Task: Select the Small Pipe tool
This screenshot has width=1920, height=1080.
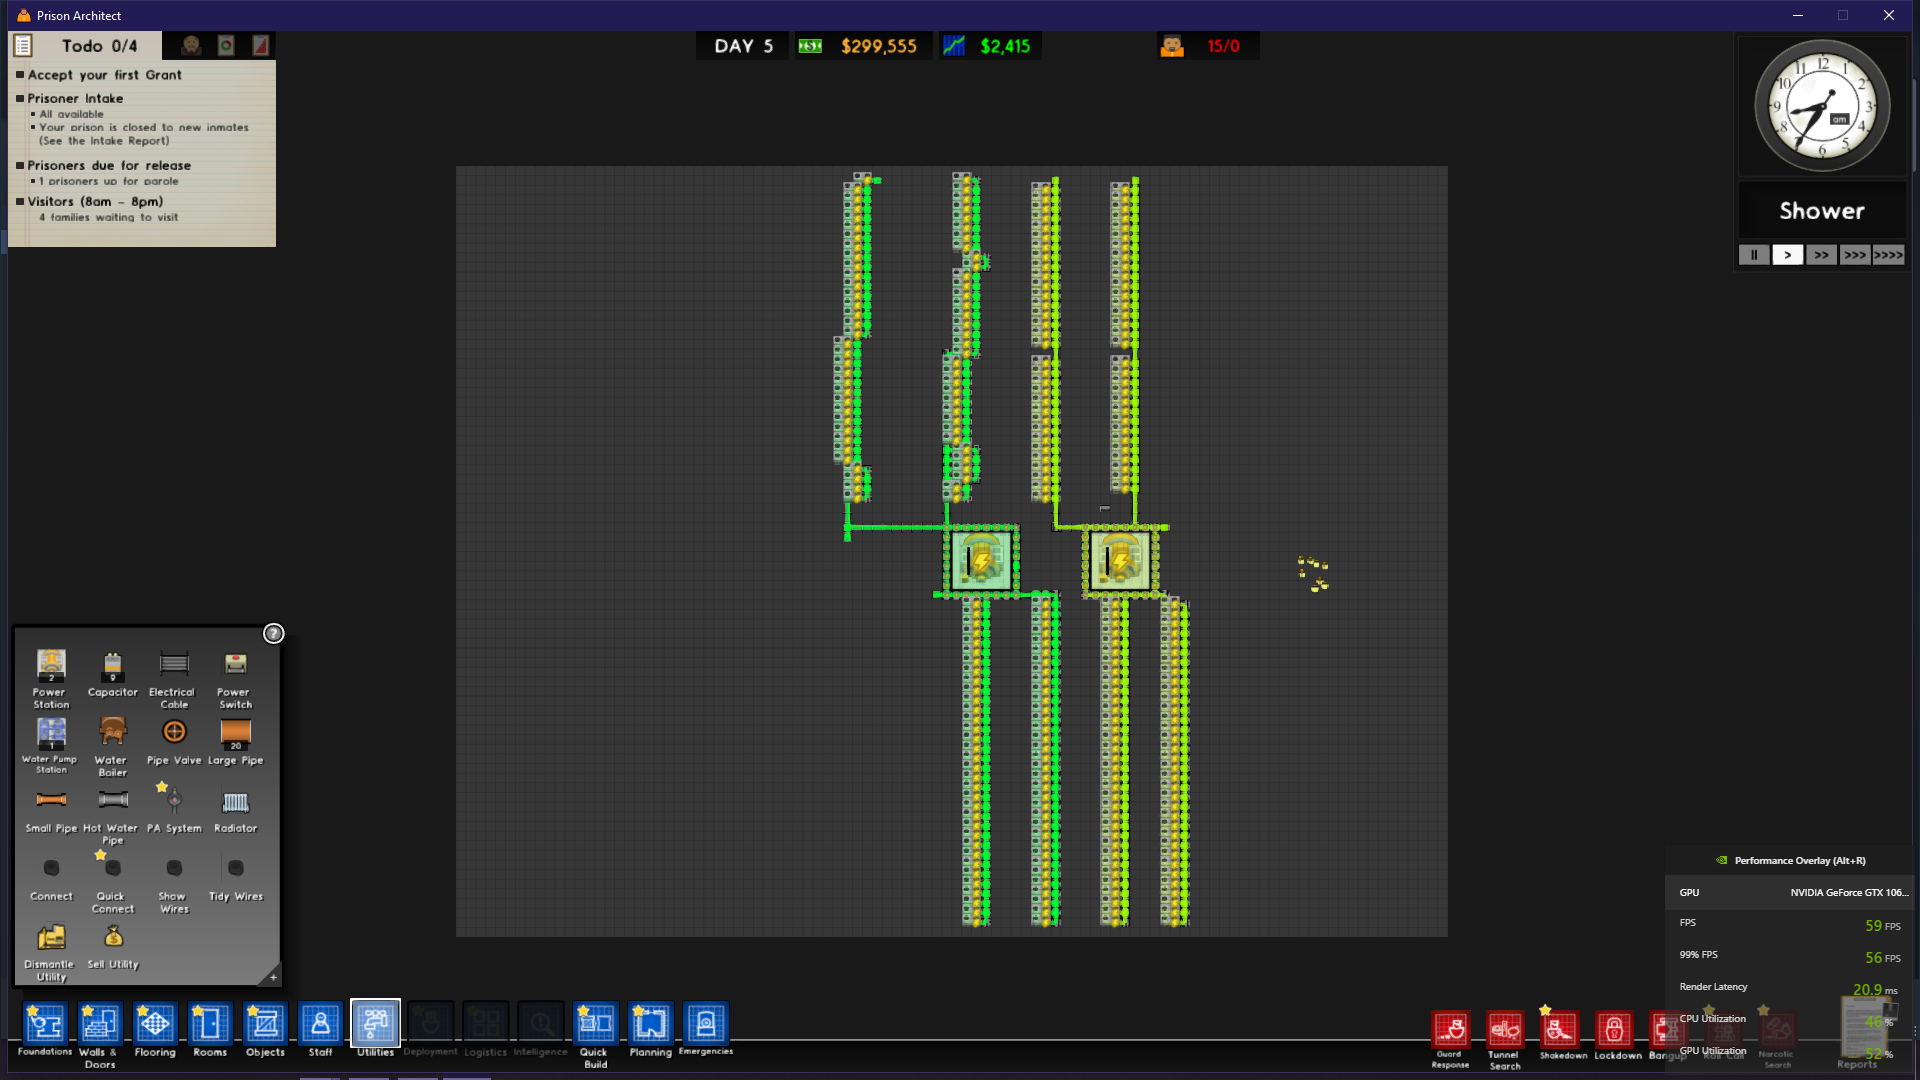Action: (x=50, y=810)
